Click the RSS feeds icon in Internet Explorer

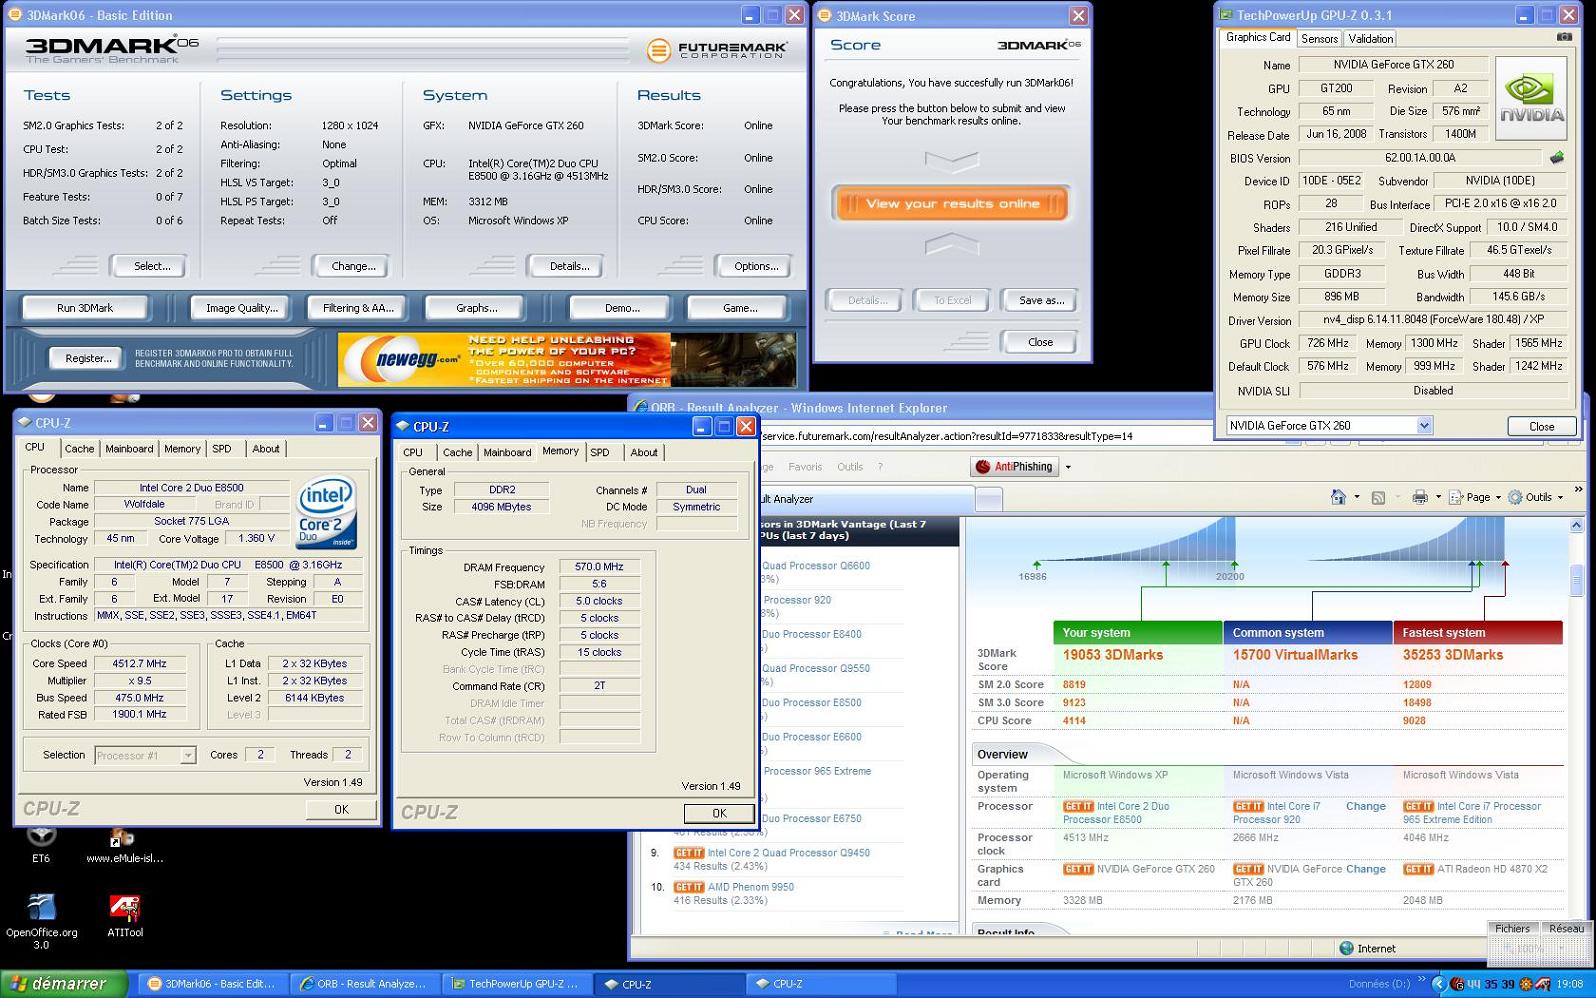pos(1378,497)
